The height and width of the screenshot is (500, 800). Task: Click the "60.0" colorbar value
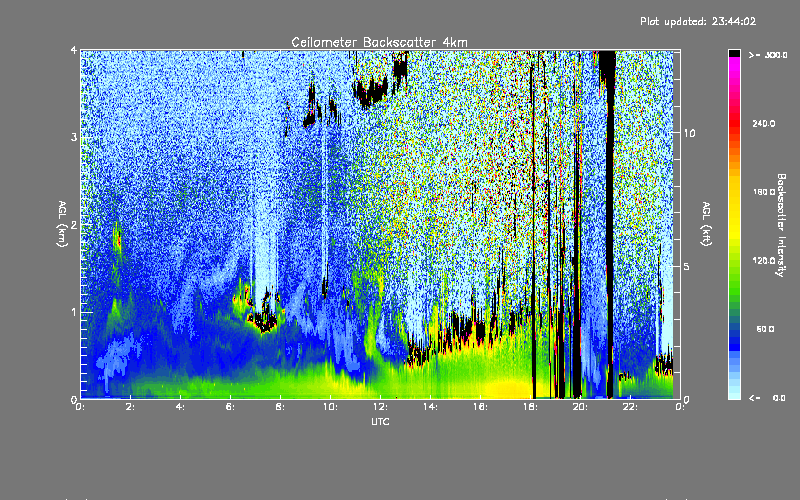765,329
